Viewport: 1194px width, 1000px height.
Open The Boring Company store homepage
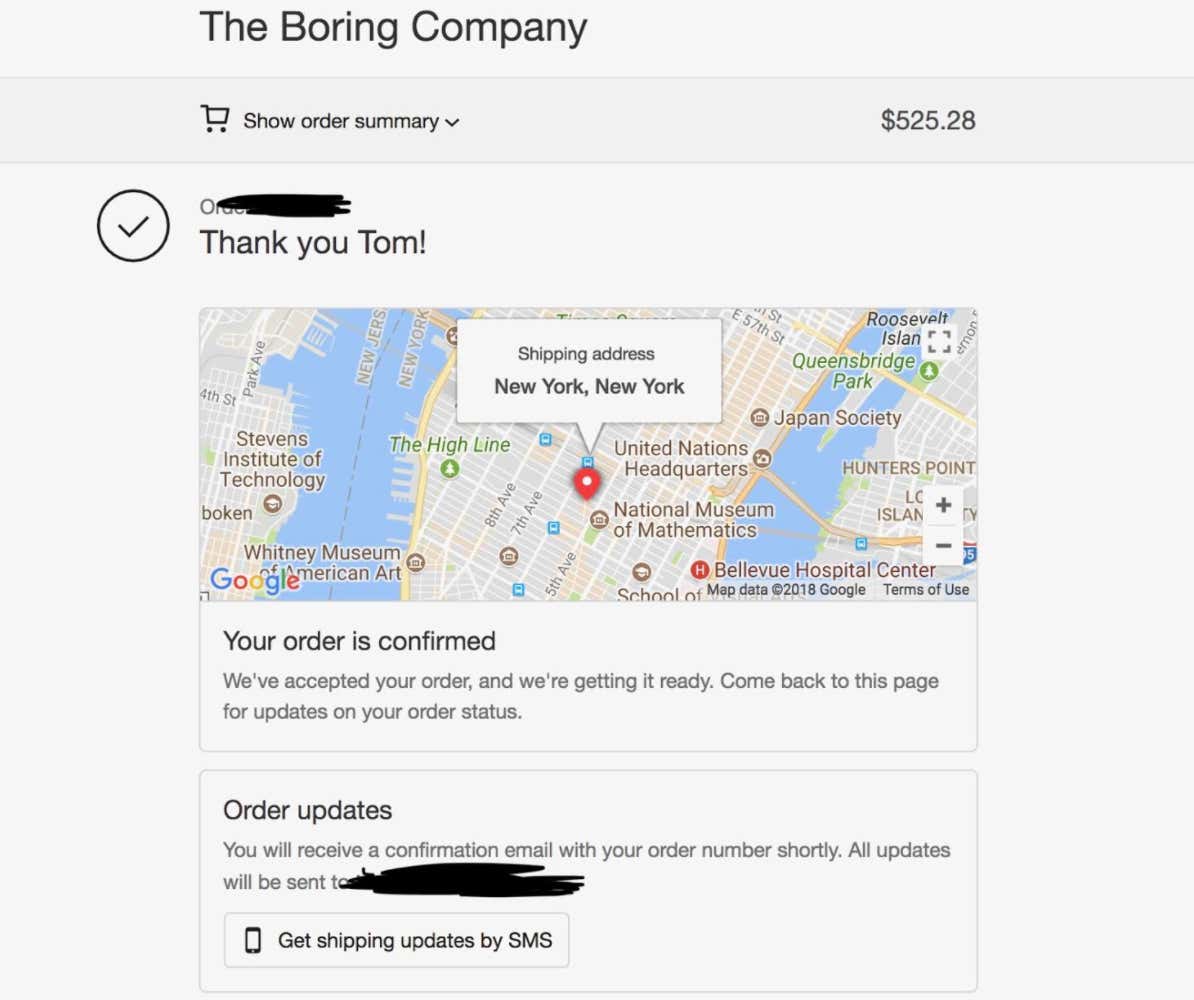pyautogui.click(x=393, y=27)
